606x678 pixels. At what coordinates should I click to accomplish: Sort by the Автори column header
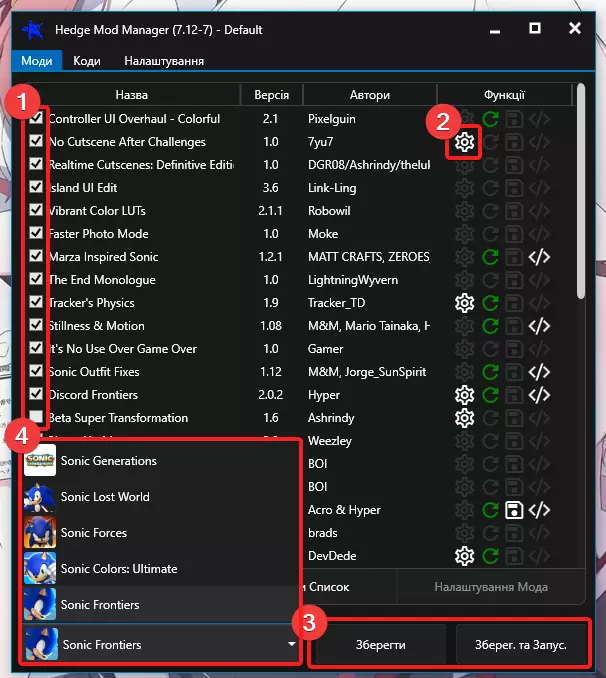click(370, 95)
